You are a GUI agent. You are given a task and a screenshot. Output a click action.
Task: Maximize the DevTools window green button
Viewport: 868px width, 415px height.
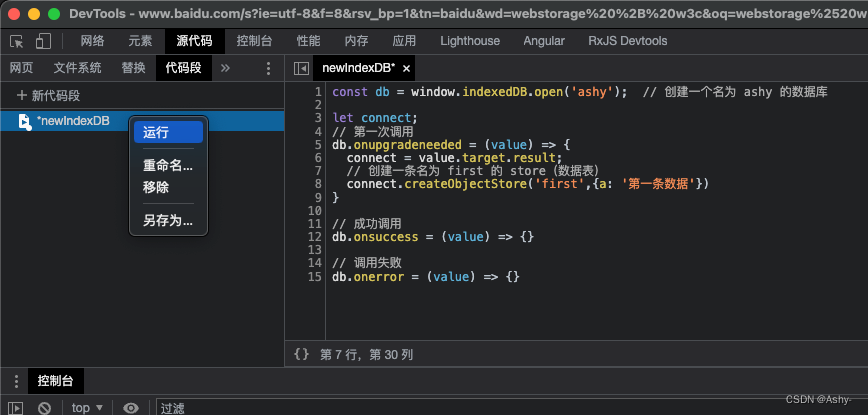(x=54, y=14)
